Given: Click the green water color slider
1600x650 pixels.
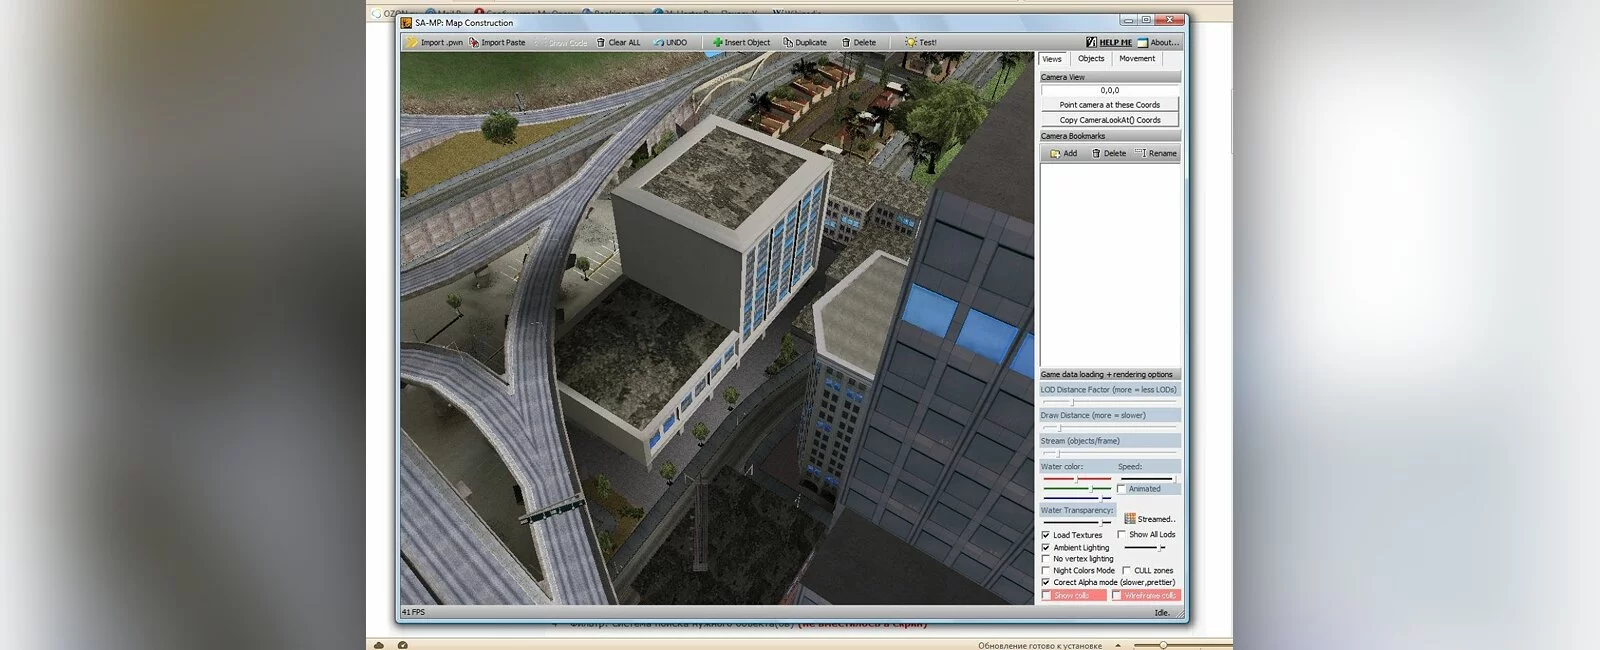Looking at the screenshot, I should click(1077, 489).
